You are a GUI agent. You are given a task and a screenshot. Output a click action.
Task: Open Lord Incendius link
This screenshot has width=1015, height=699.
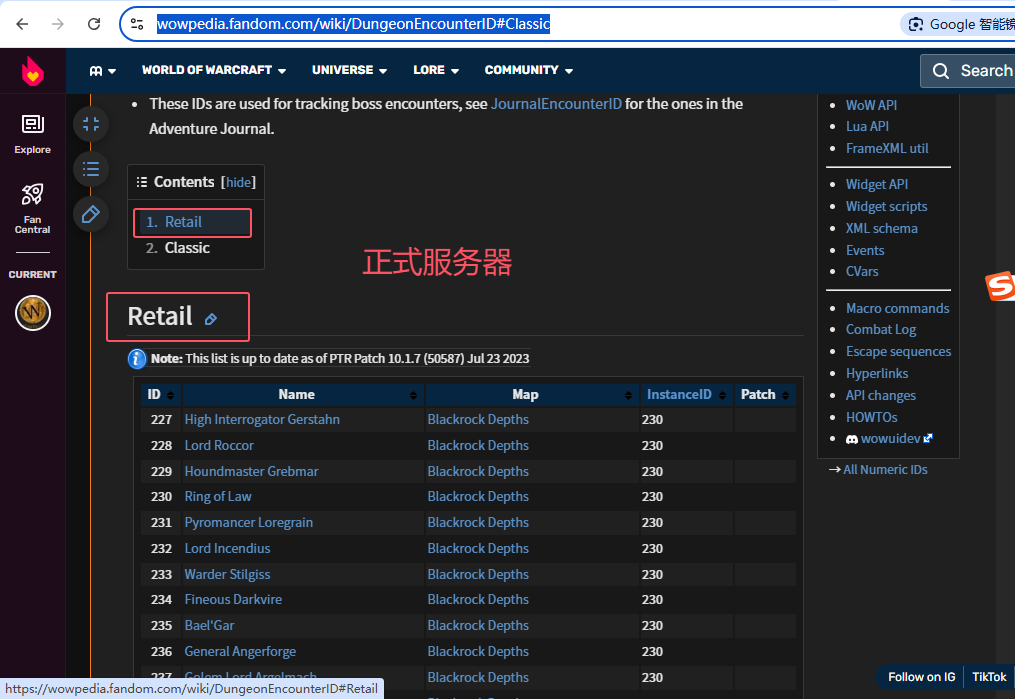tap(227, 548)
